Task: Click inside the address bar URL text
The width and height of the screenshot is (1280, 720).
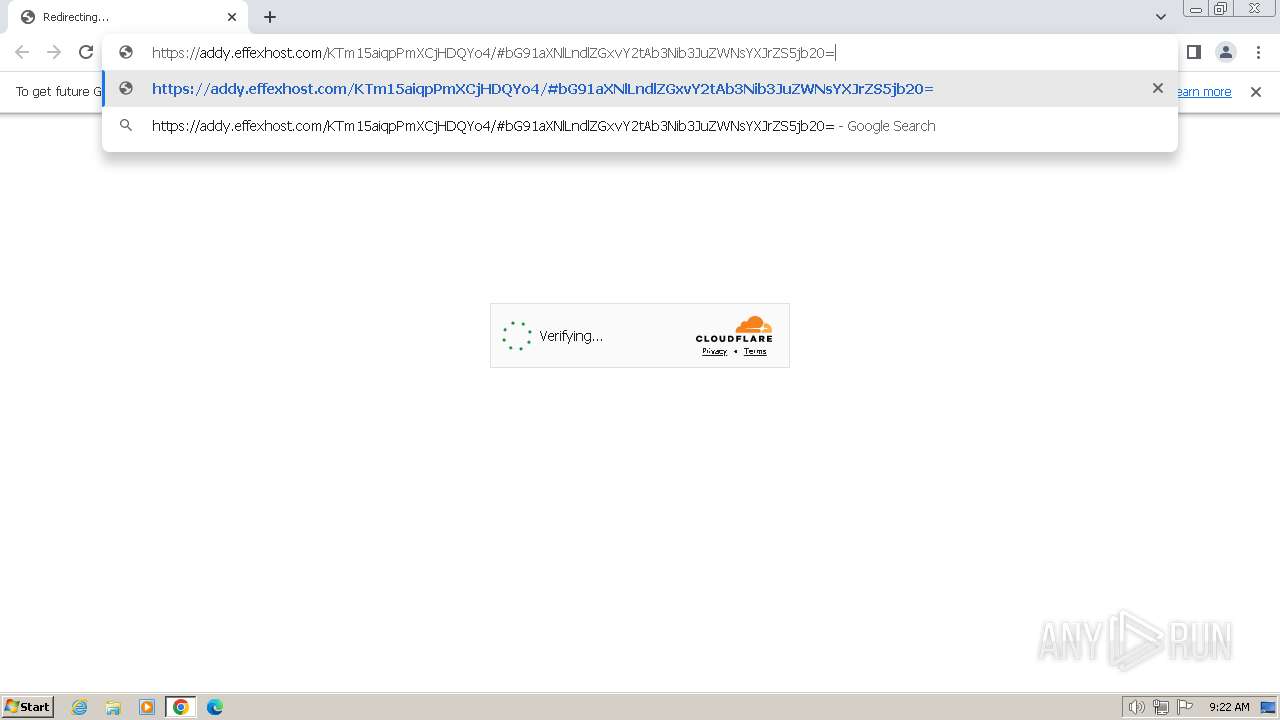Action: tap(493, 53)
